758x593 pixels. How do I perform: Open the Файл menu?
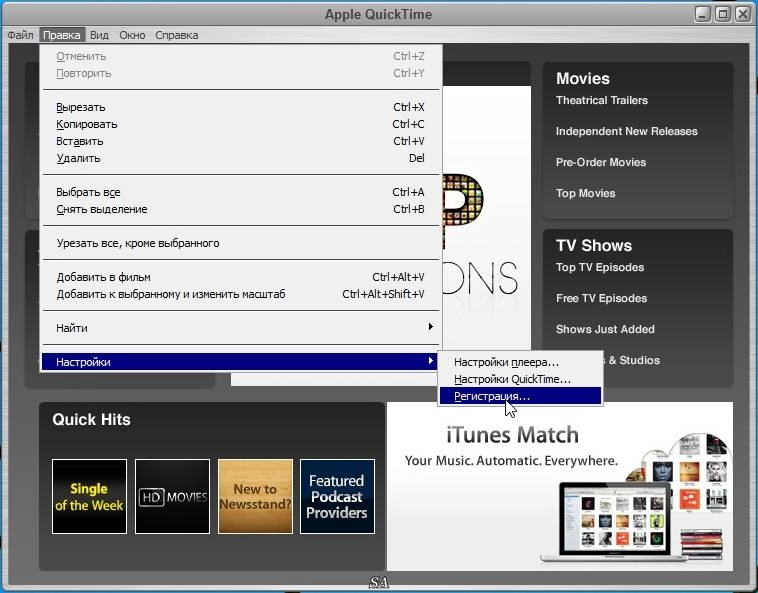(20, 35)
